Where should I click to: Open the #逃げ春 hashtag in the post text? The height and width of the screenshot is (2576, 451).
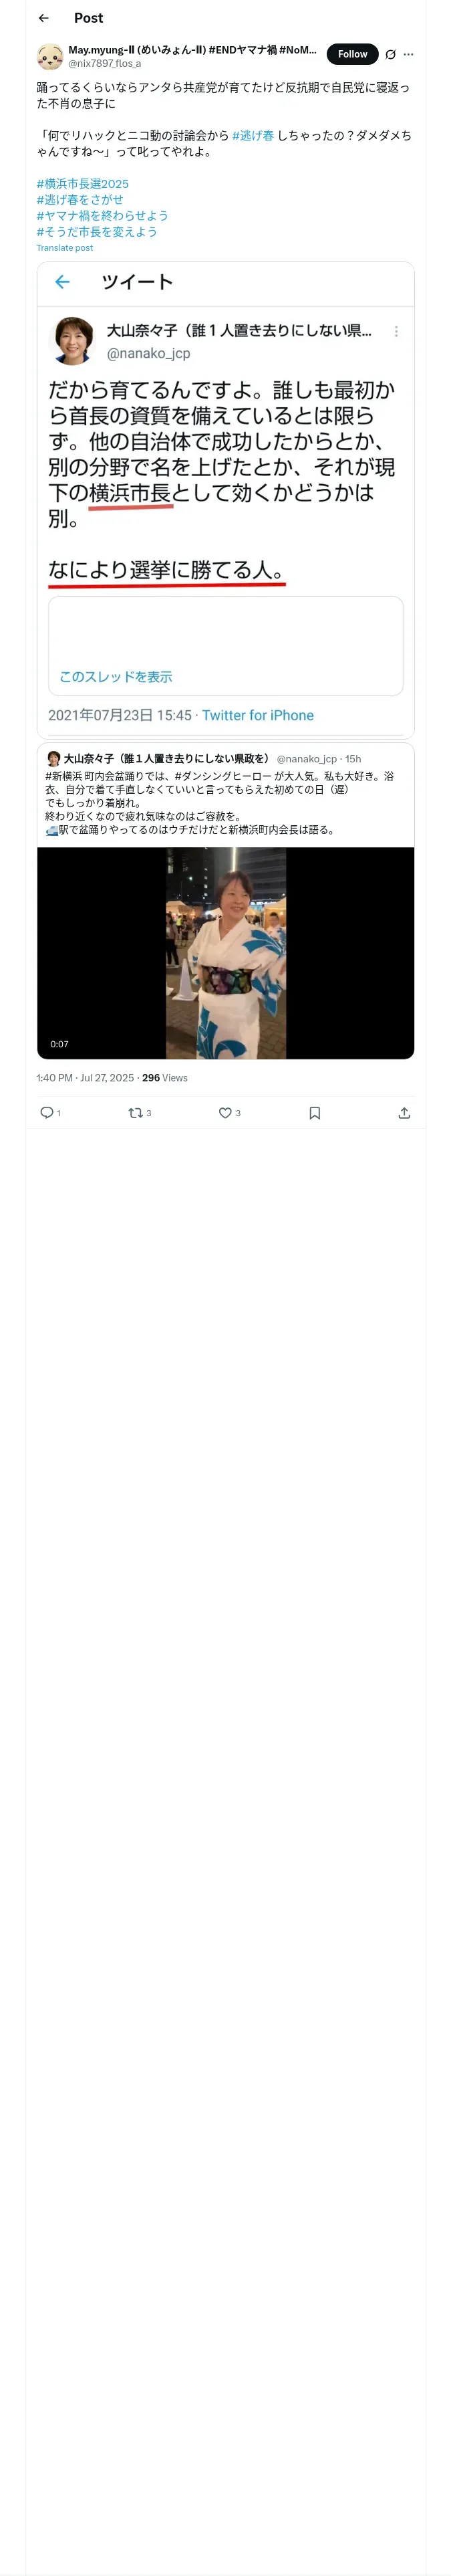point(253,135)
